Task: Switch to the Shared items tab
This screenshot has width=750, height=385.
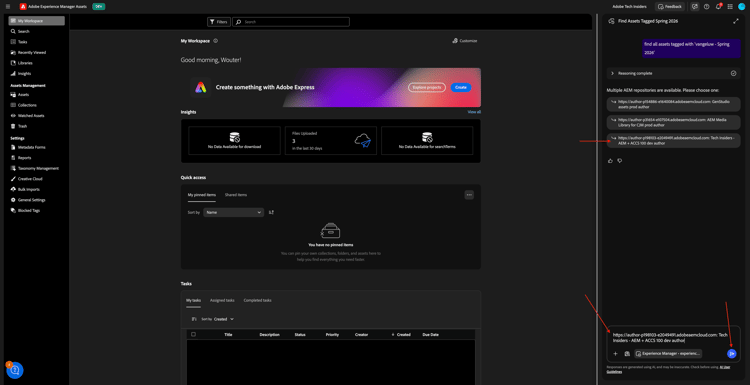Action: (x=236, y=195)
